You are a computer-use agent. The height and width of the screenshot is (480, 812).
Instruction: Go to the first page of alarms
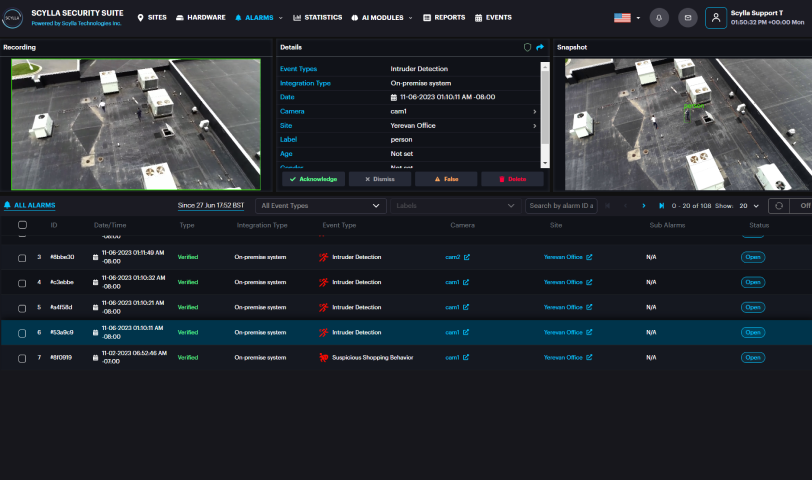(x=607, y=206)
